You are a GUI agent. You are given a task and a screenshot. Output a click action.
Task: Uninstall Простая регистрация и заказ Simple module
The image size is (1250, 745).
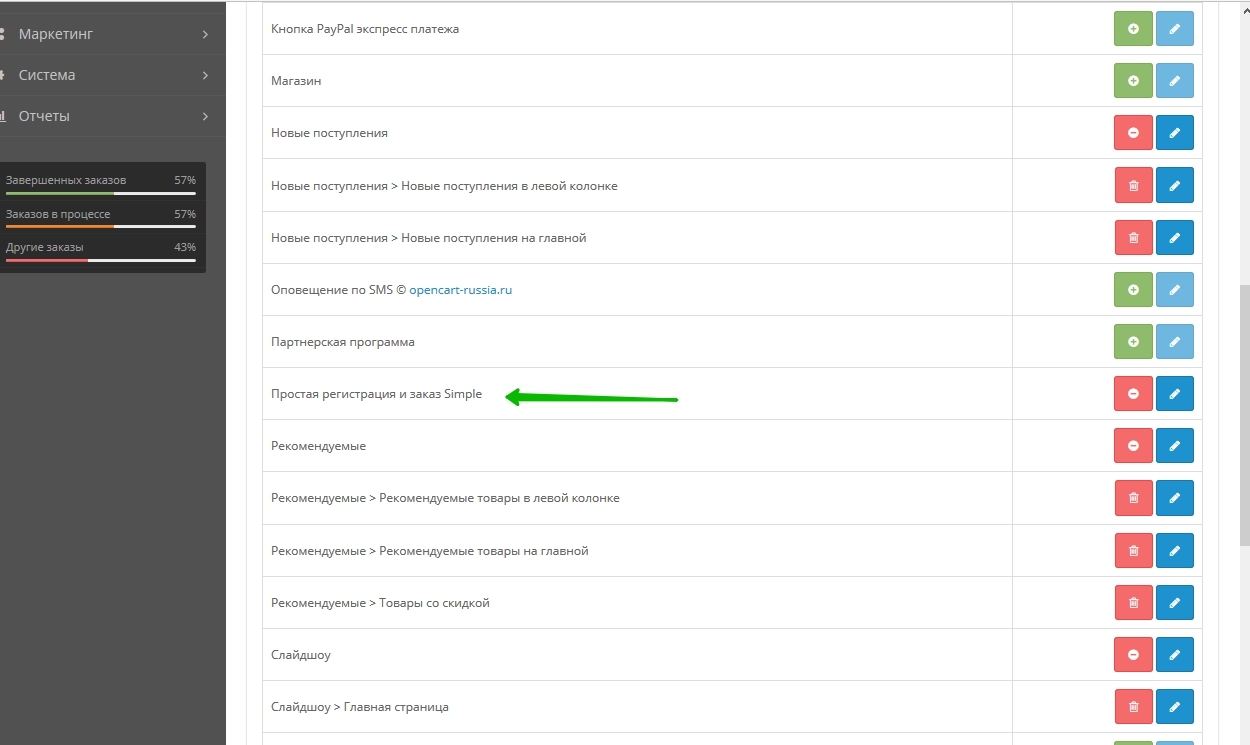click(x=1133, y=394)
